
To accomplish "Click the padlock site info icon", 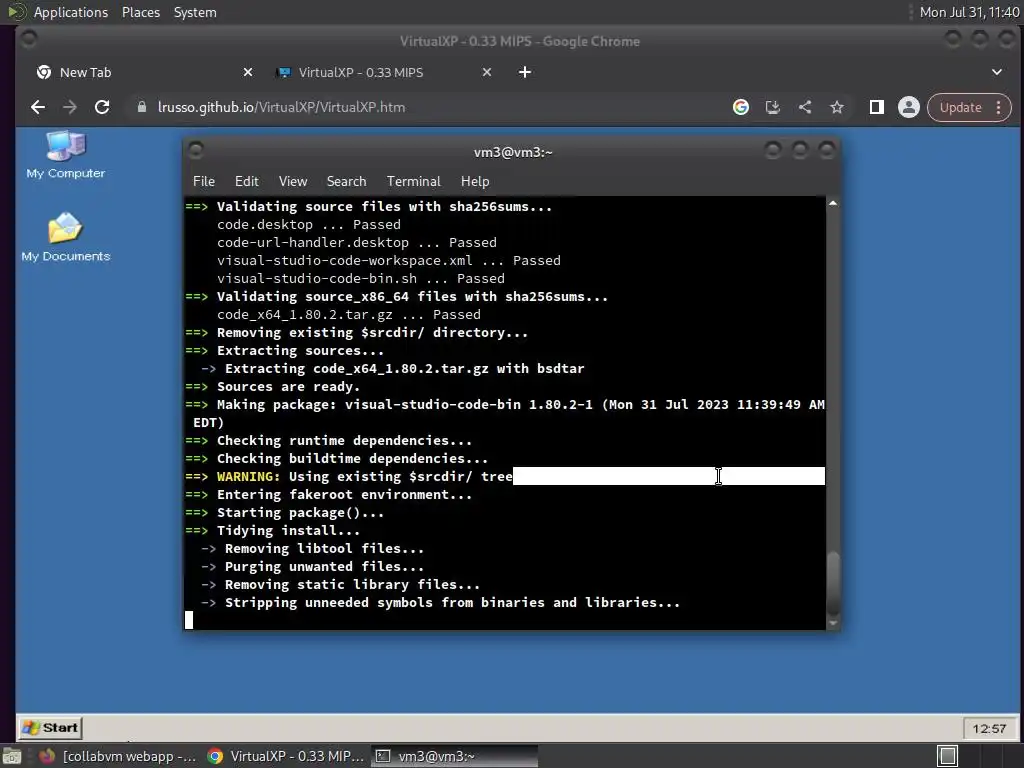I will click(x=142, y=106).
